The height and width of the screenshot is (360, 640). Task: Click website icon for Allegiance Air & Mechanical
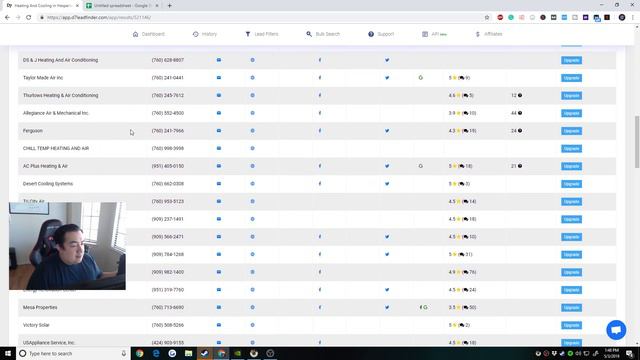(252, 113)
